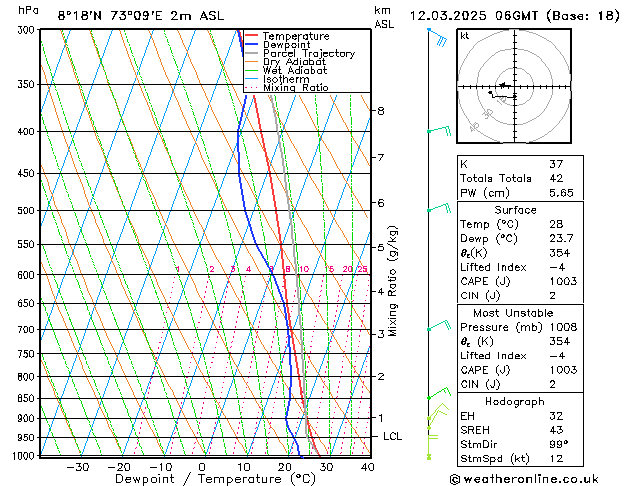Screen dimensions: 629x486
Task: Click the LCL level marker
Action: 393,437
